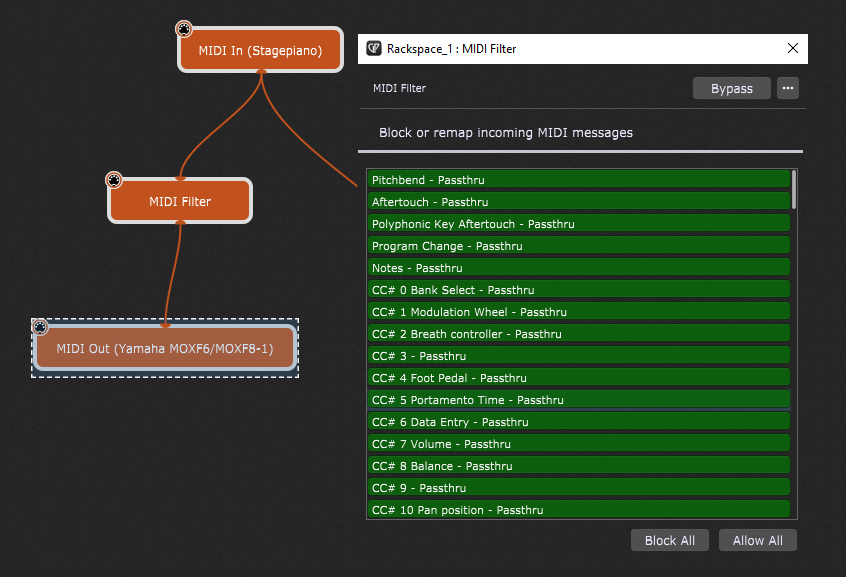The width and height of the screenshot is (846, 577).
Task: Click the MIDI Filter plugin name label
Action: [399, 88]
